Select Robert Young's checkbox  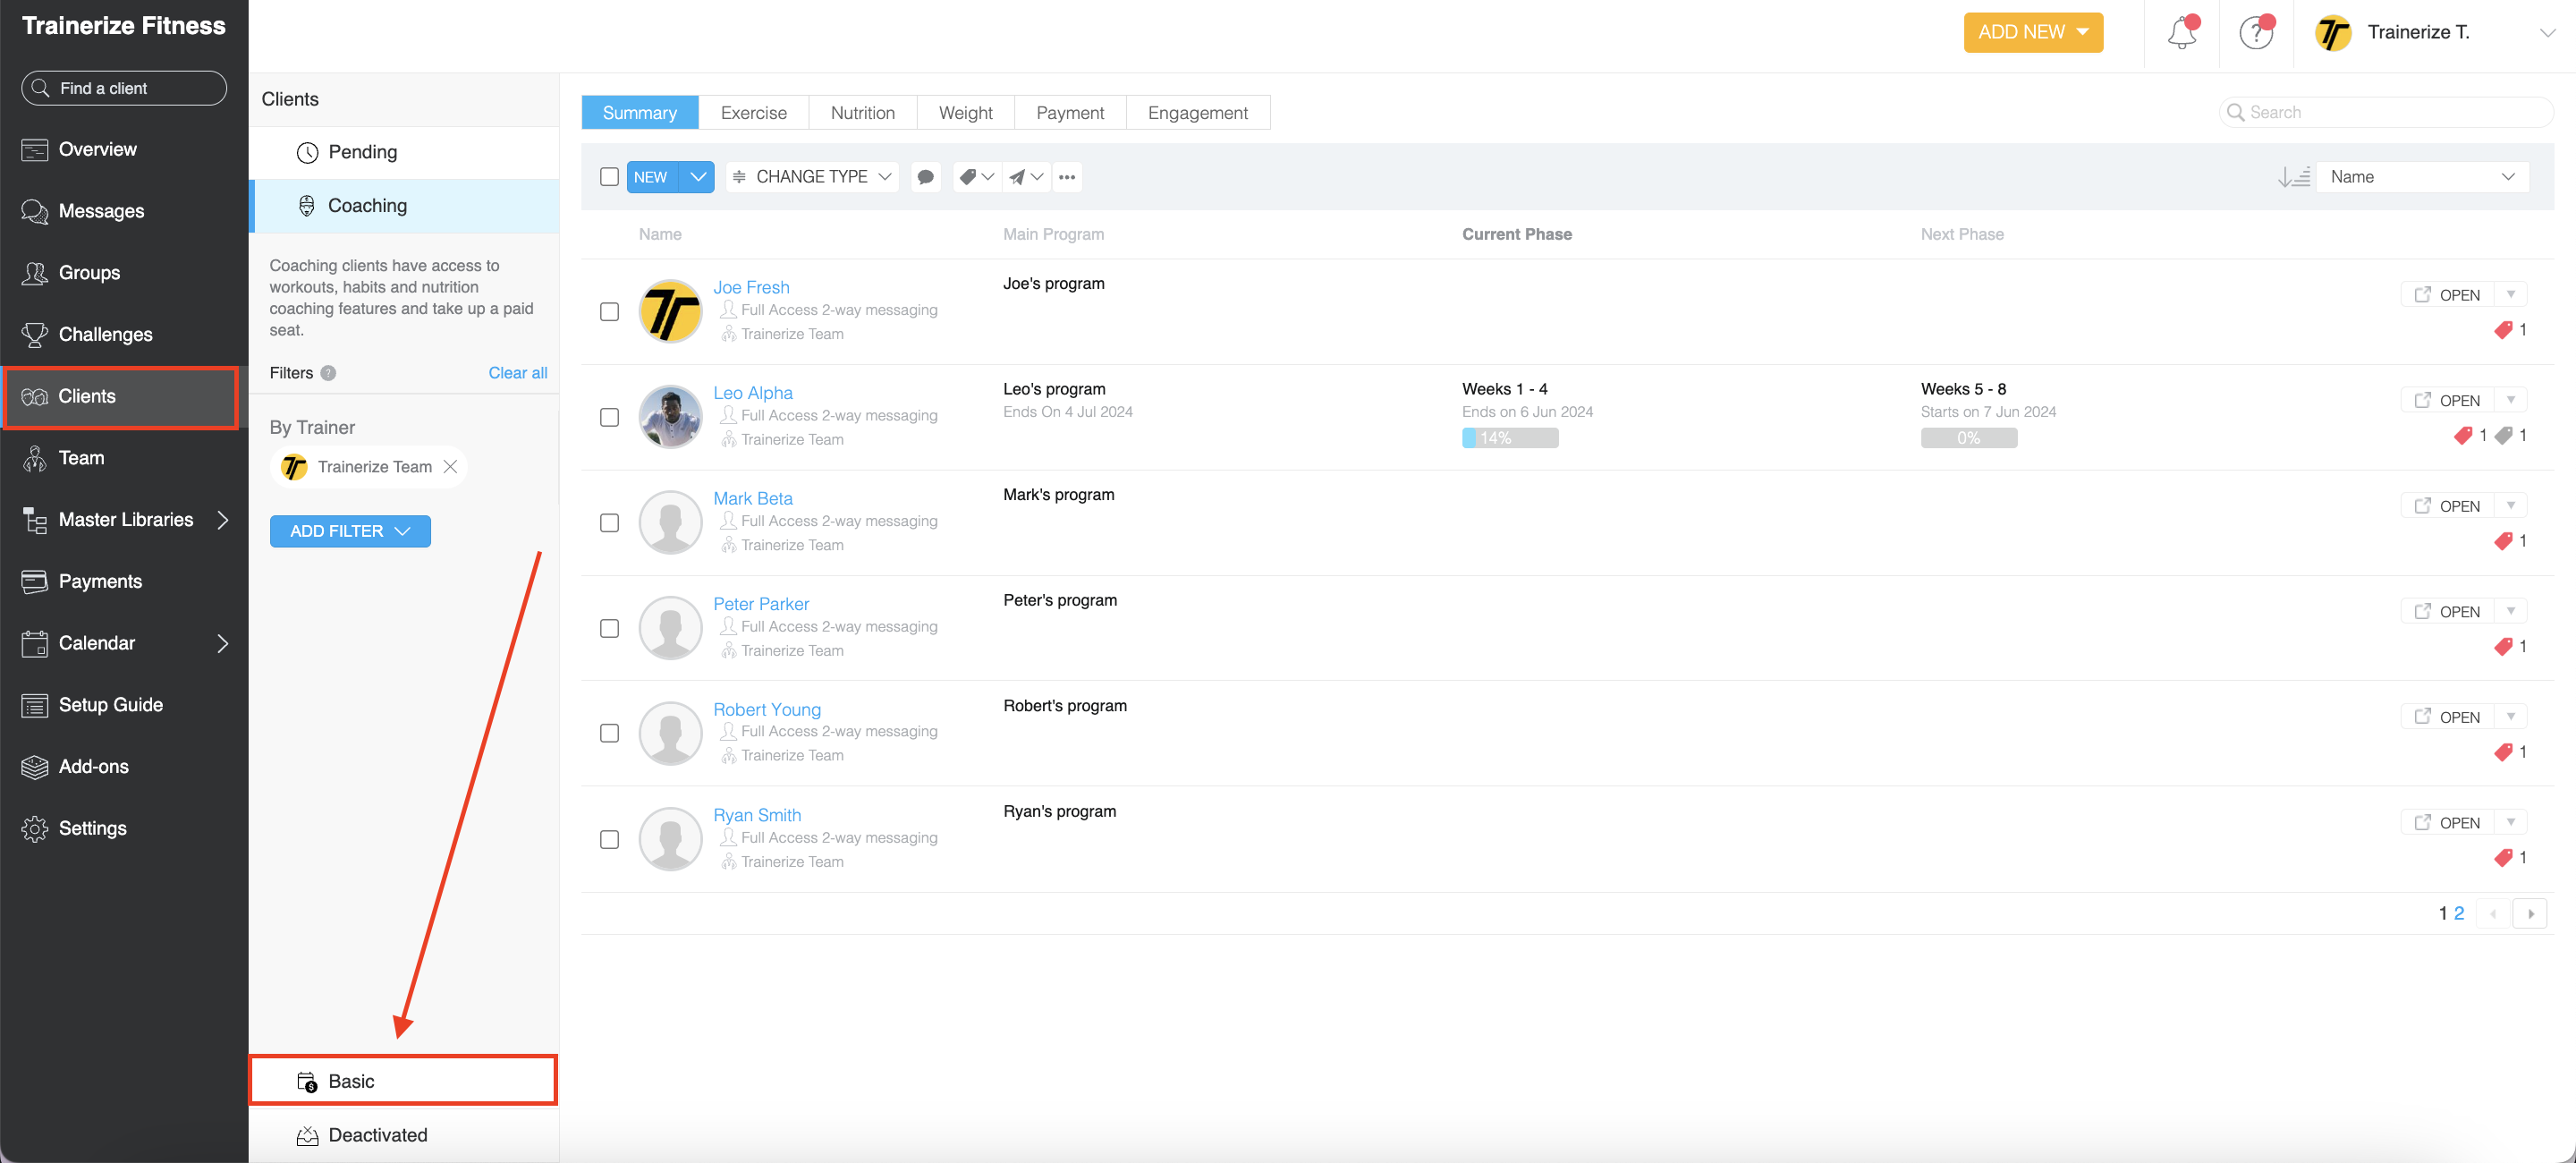click(x=609, y=734)
